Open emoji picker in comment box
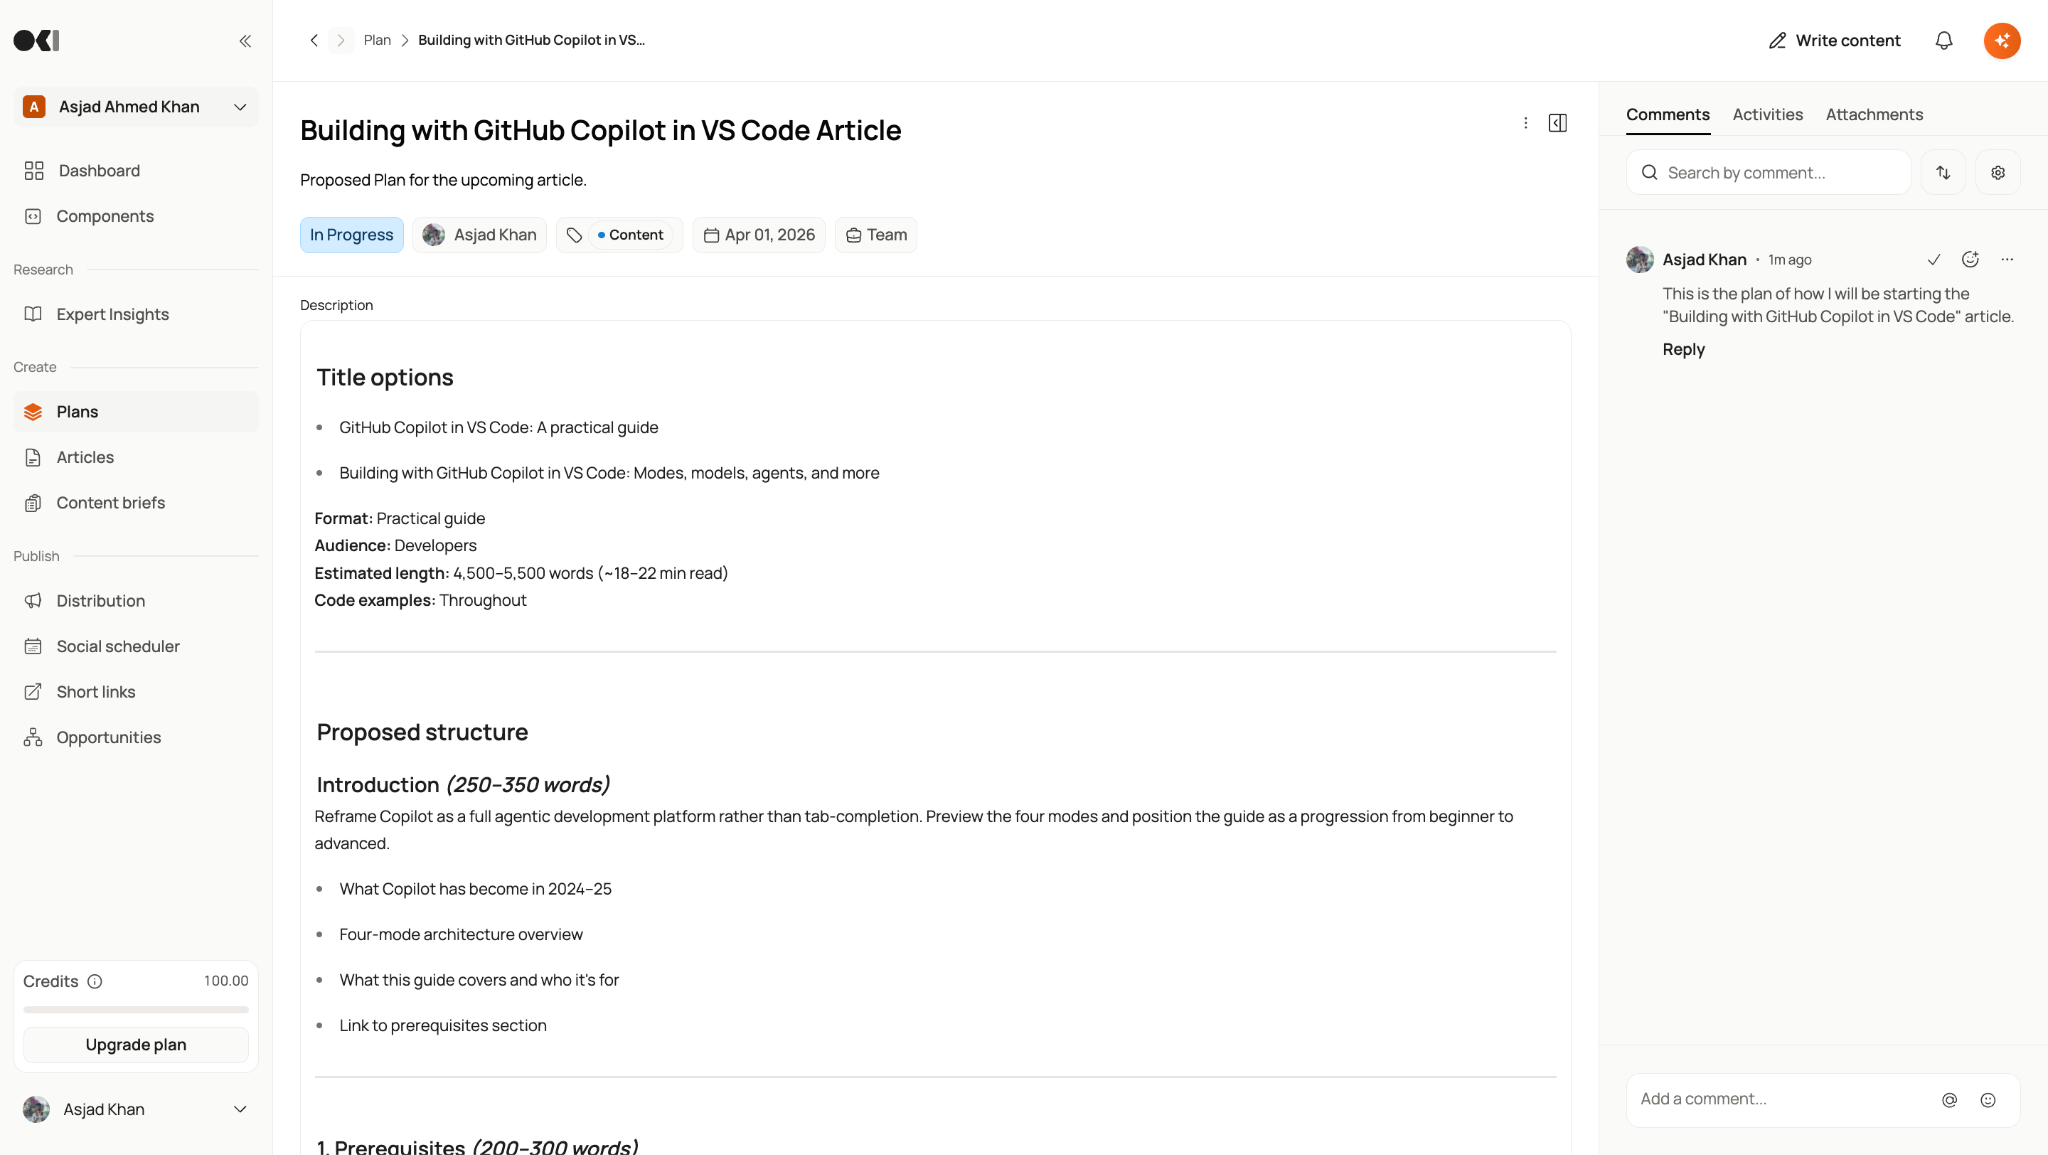 point(1988,1100)
